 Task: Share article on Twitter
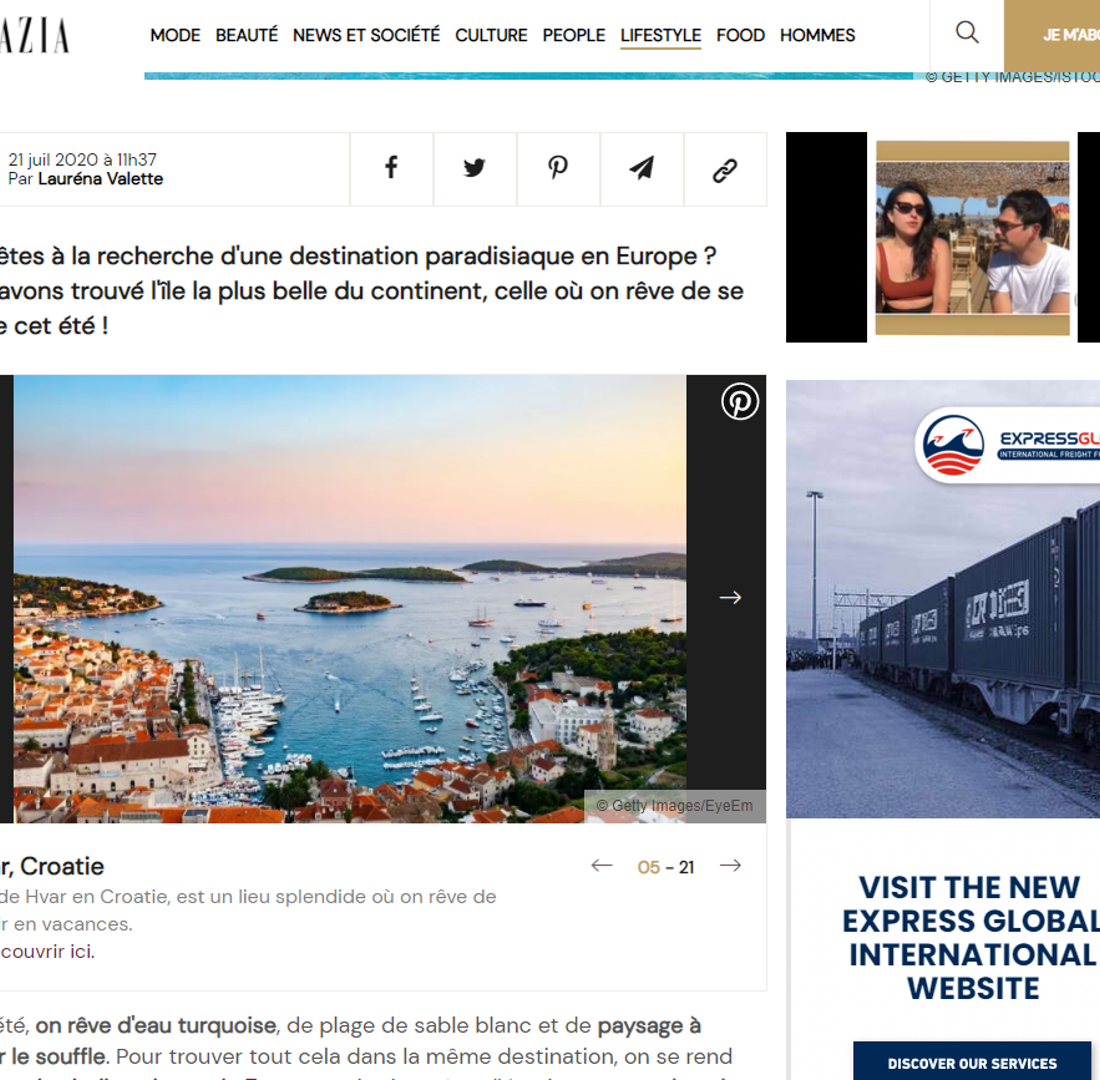[x=475, y=168]
